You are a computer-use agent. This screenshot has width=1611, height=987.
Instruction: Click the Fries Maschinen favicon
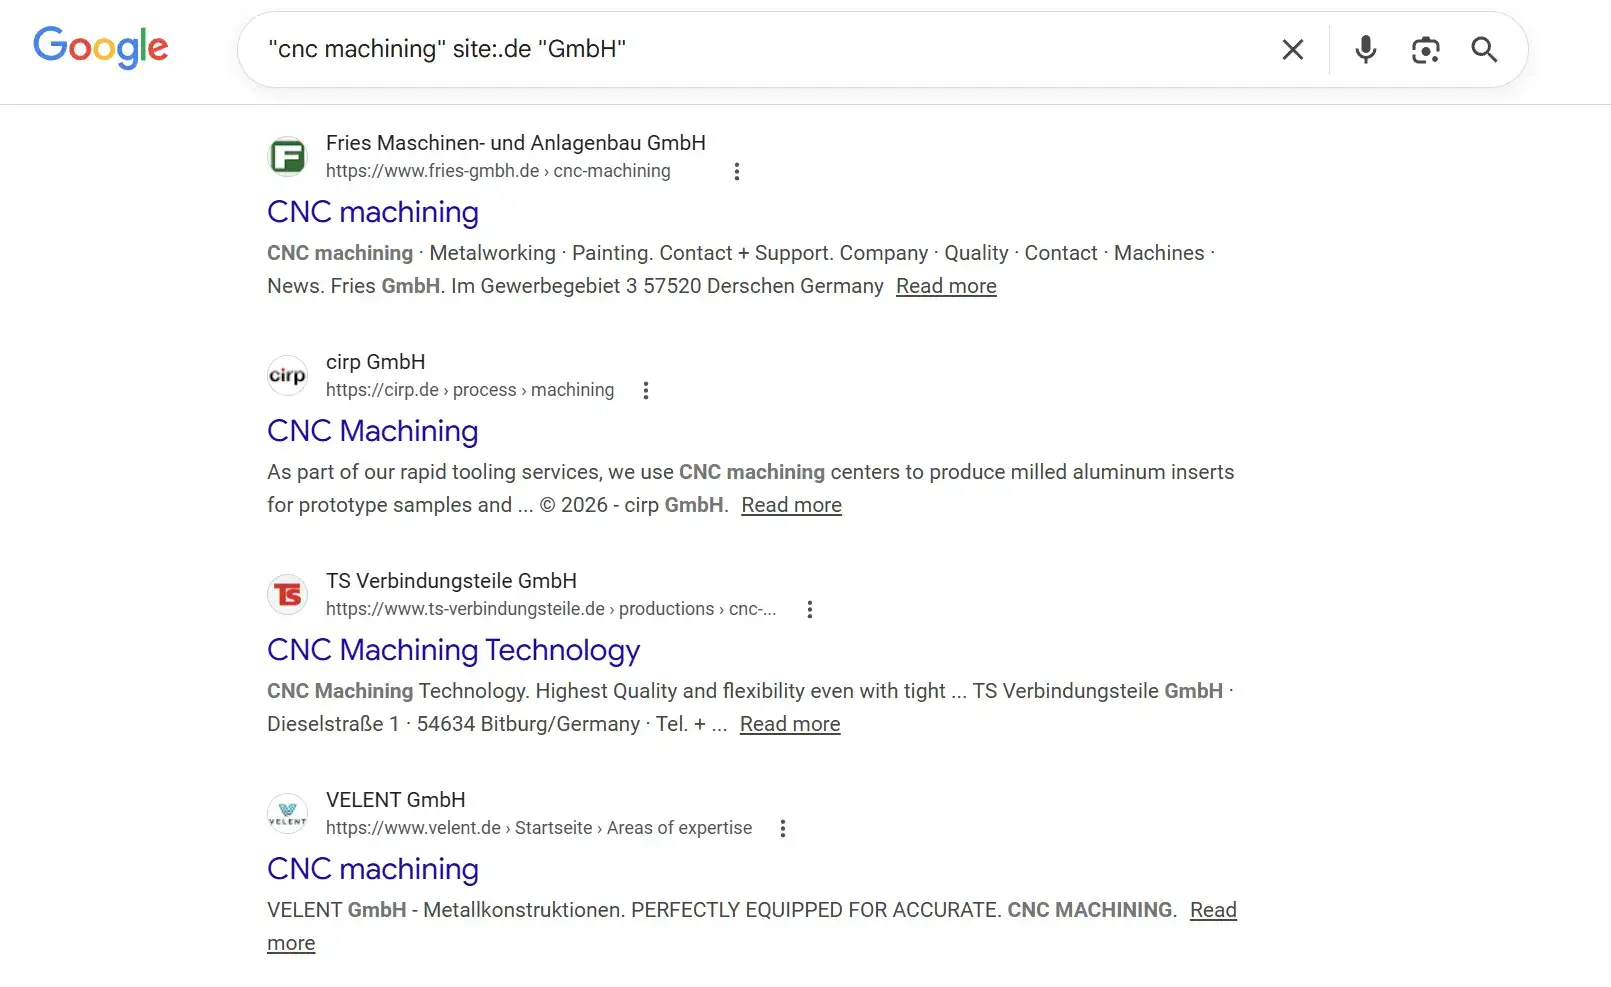point(287,156)
